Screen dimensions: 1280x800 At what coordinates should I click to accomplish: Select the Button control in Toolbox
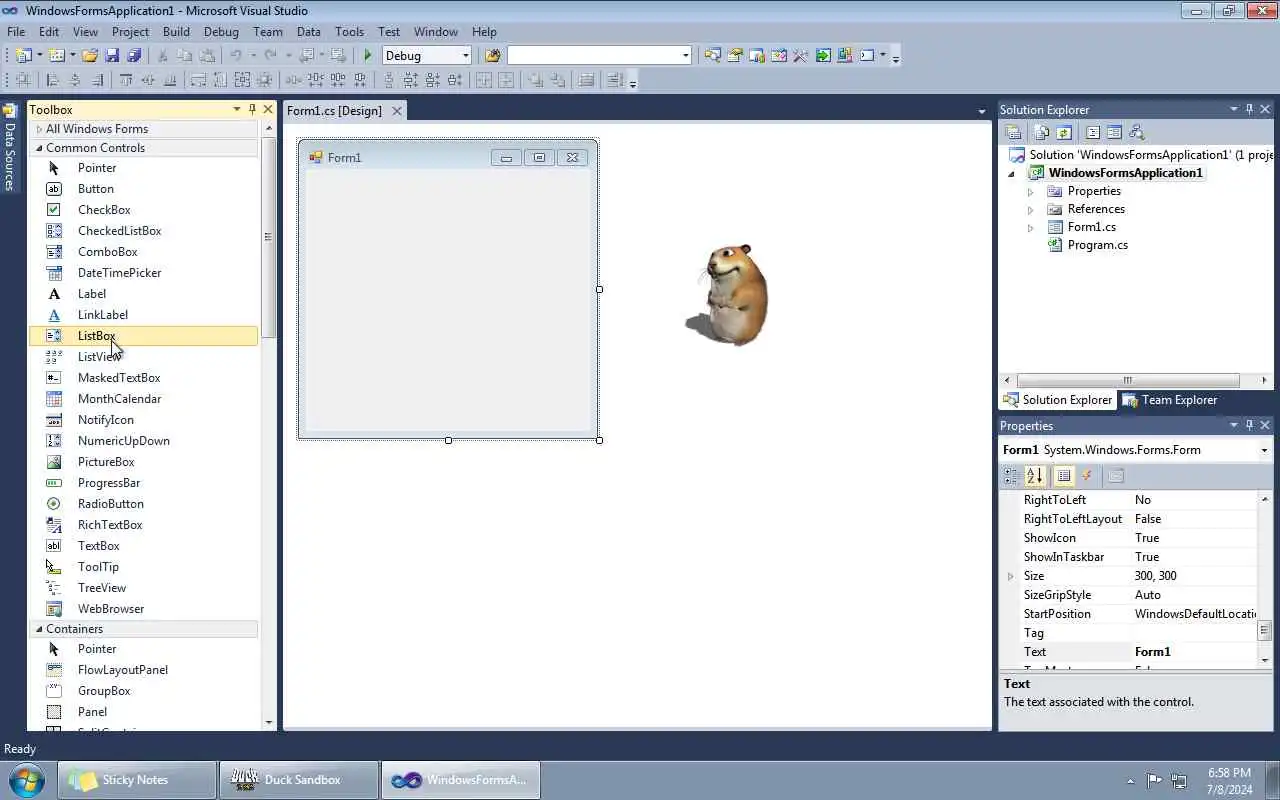(144, 189)
